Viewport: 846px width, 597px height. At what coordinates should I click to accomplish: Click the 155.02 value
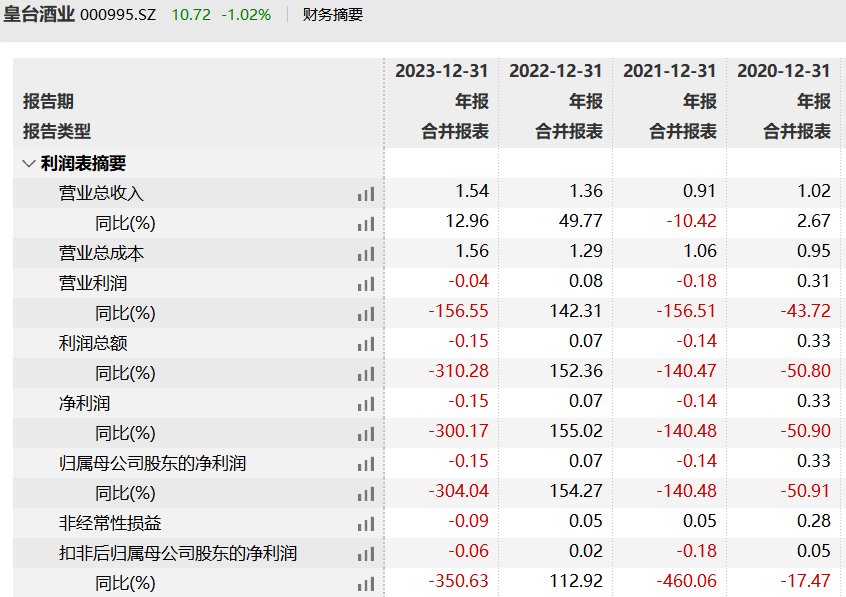click(576, 431)
